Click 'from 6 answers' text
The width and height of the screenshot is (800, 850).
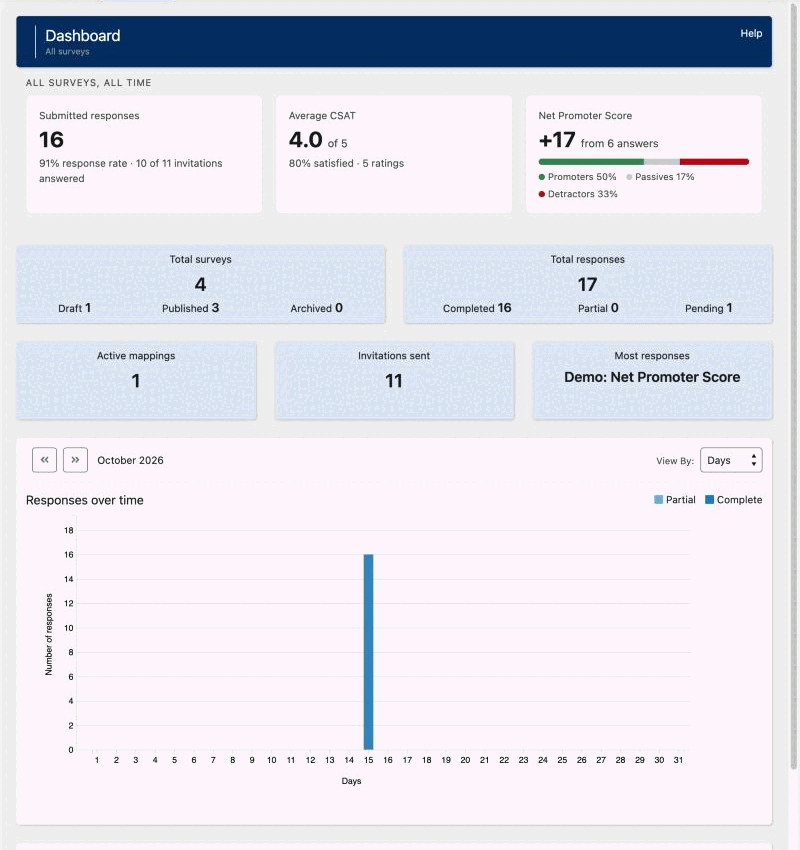[x=620, y=144]
